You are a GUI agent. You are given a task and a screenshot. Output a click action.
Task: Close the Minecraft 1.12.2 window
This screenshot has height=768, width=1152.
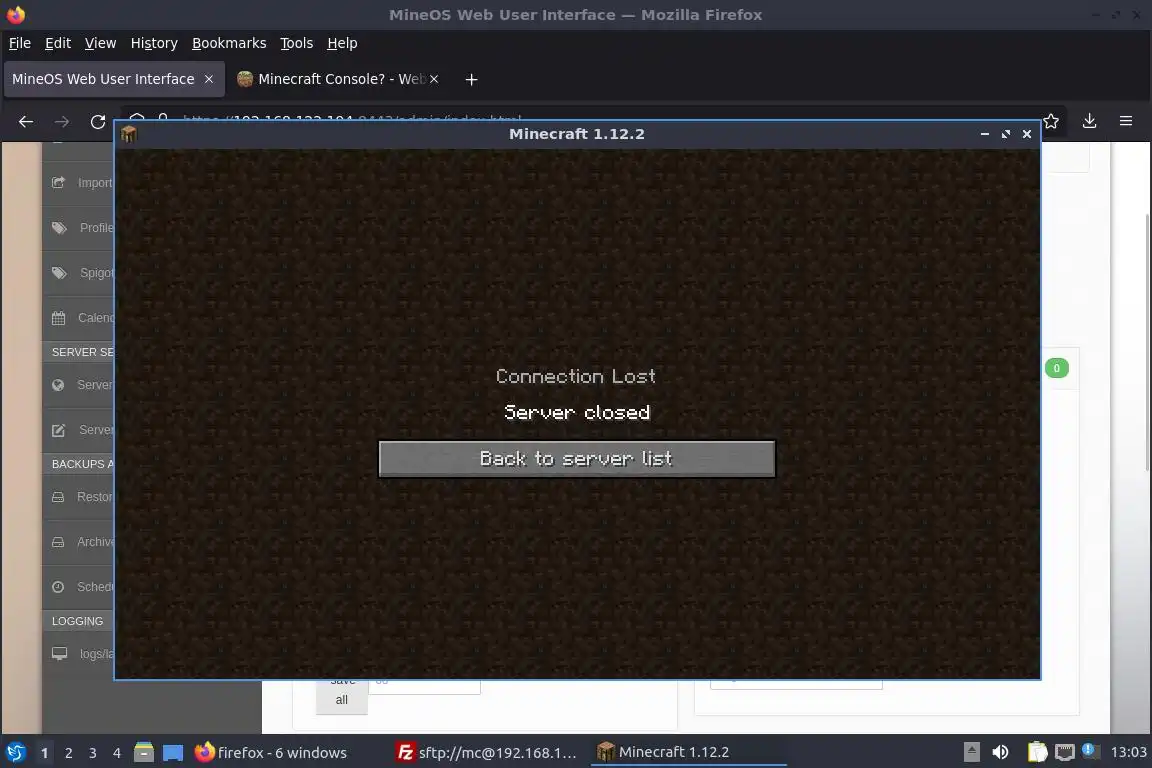1027,134
